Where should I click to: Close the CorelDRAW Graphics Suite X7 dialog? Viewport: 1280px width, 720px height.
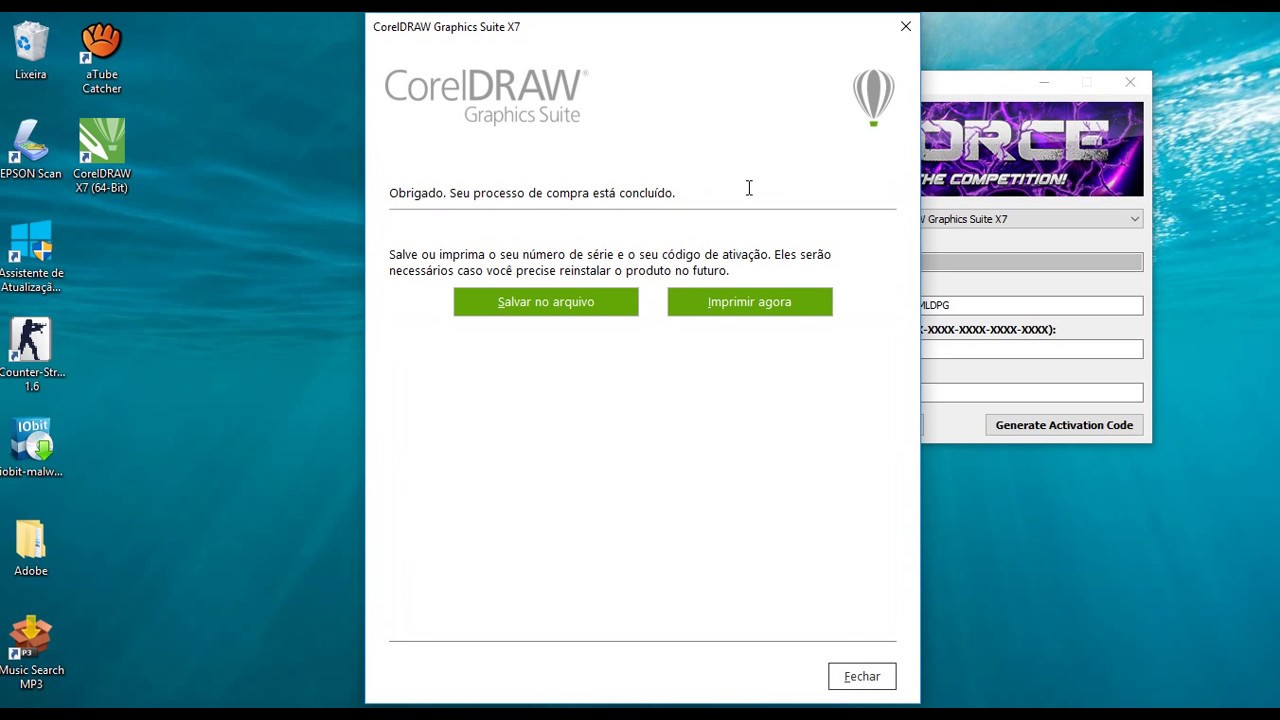click(x=906, y=27)
